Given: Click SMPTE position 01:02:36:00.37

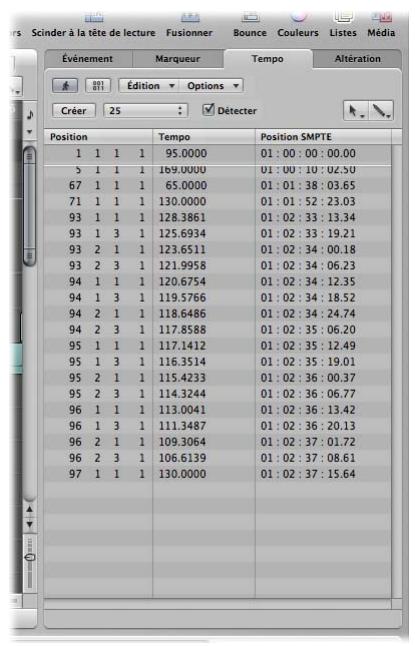Looking at the screenshot, I should tap(308, 378).
